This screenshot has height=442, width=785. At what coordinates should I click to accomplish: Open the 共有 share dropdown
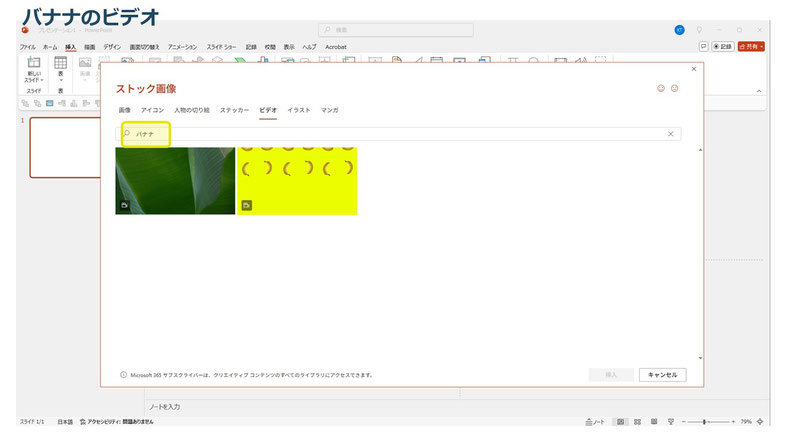751,46
